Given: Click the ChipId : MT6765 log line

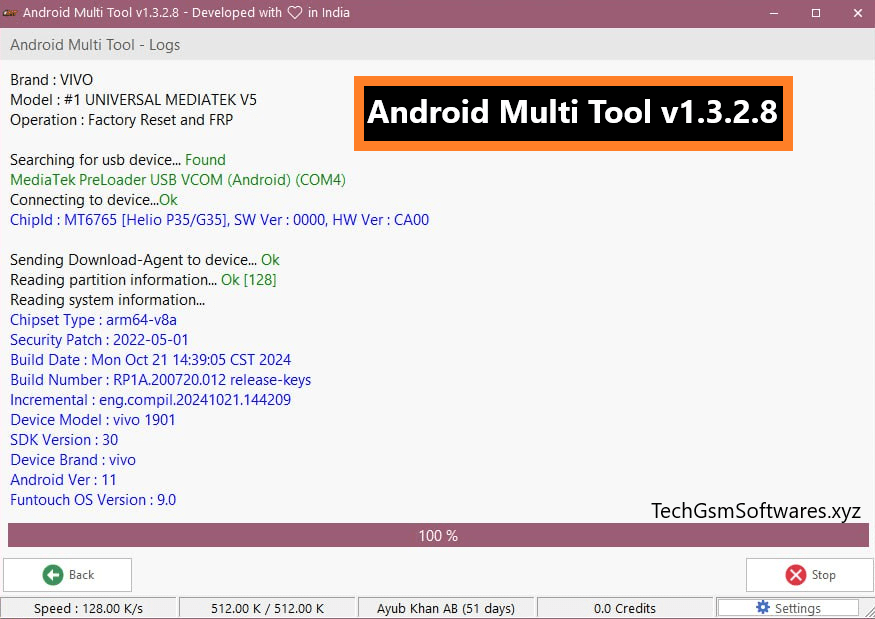Looking at the screenshot, I should pyautogui.click(x=219, y=220).
